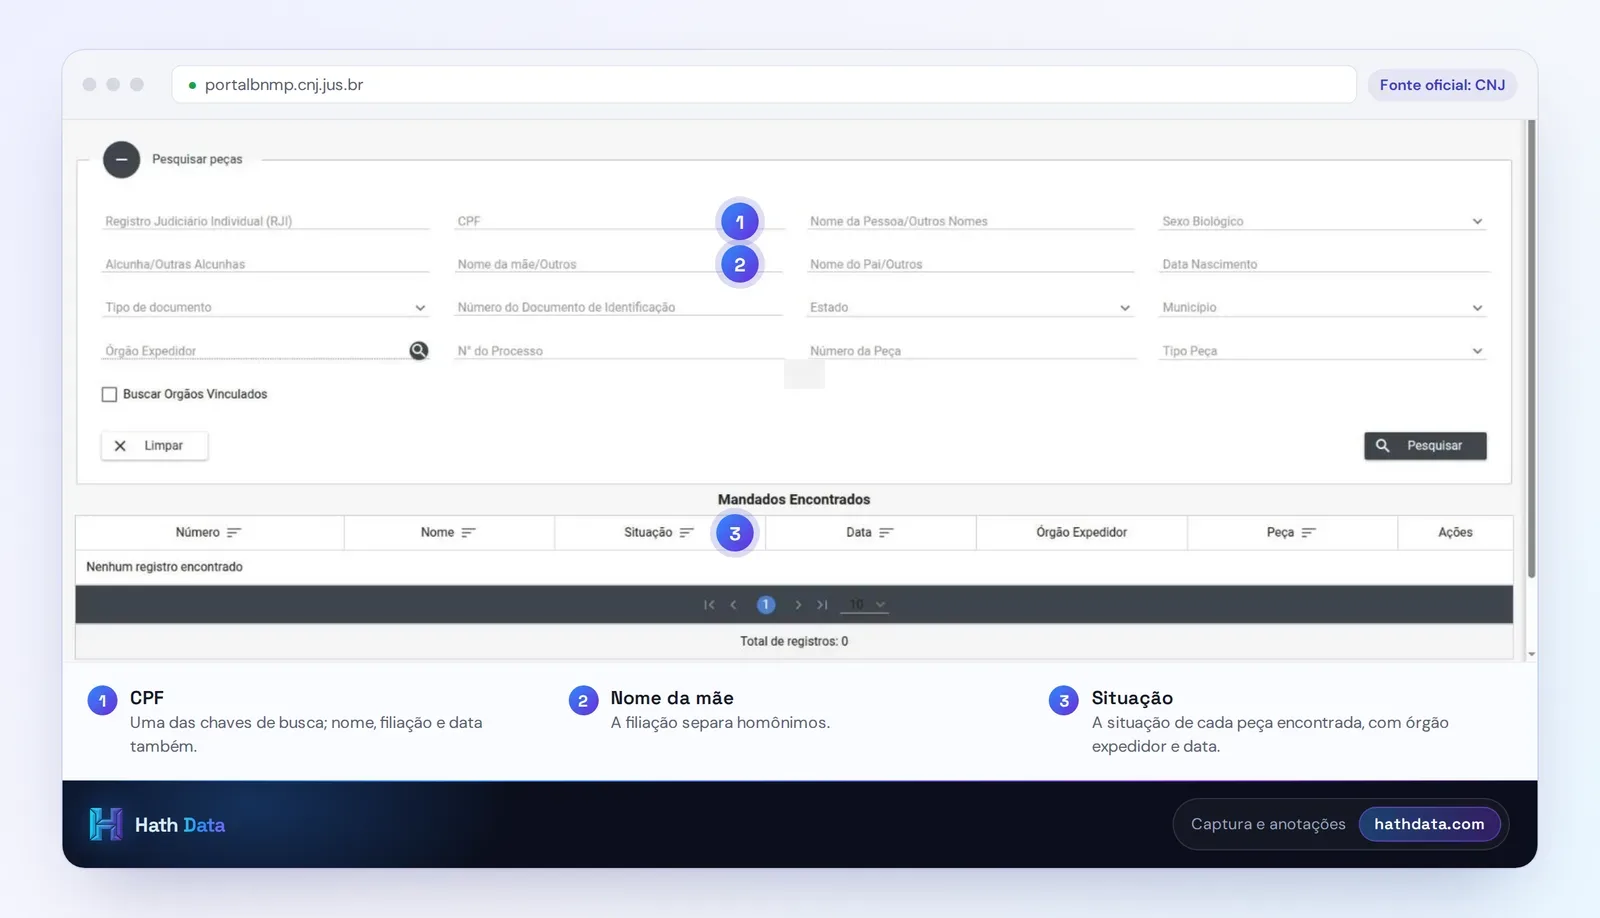Enable Buscar Órgãos Vinculados checkbox

point(110,394)
